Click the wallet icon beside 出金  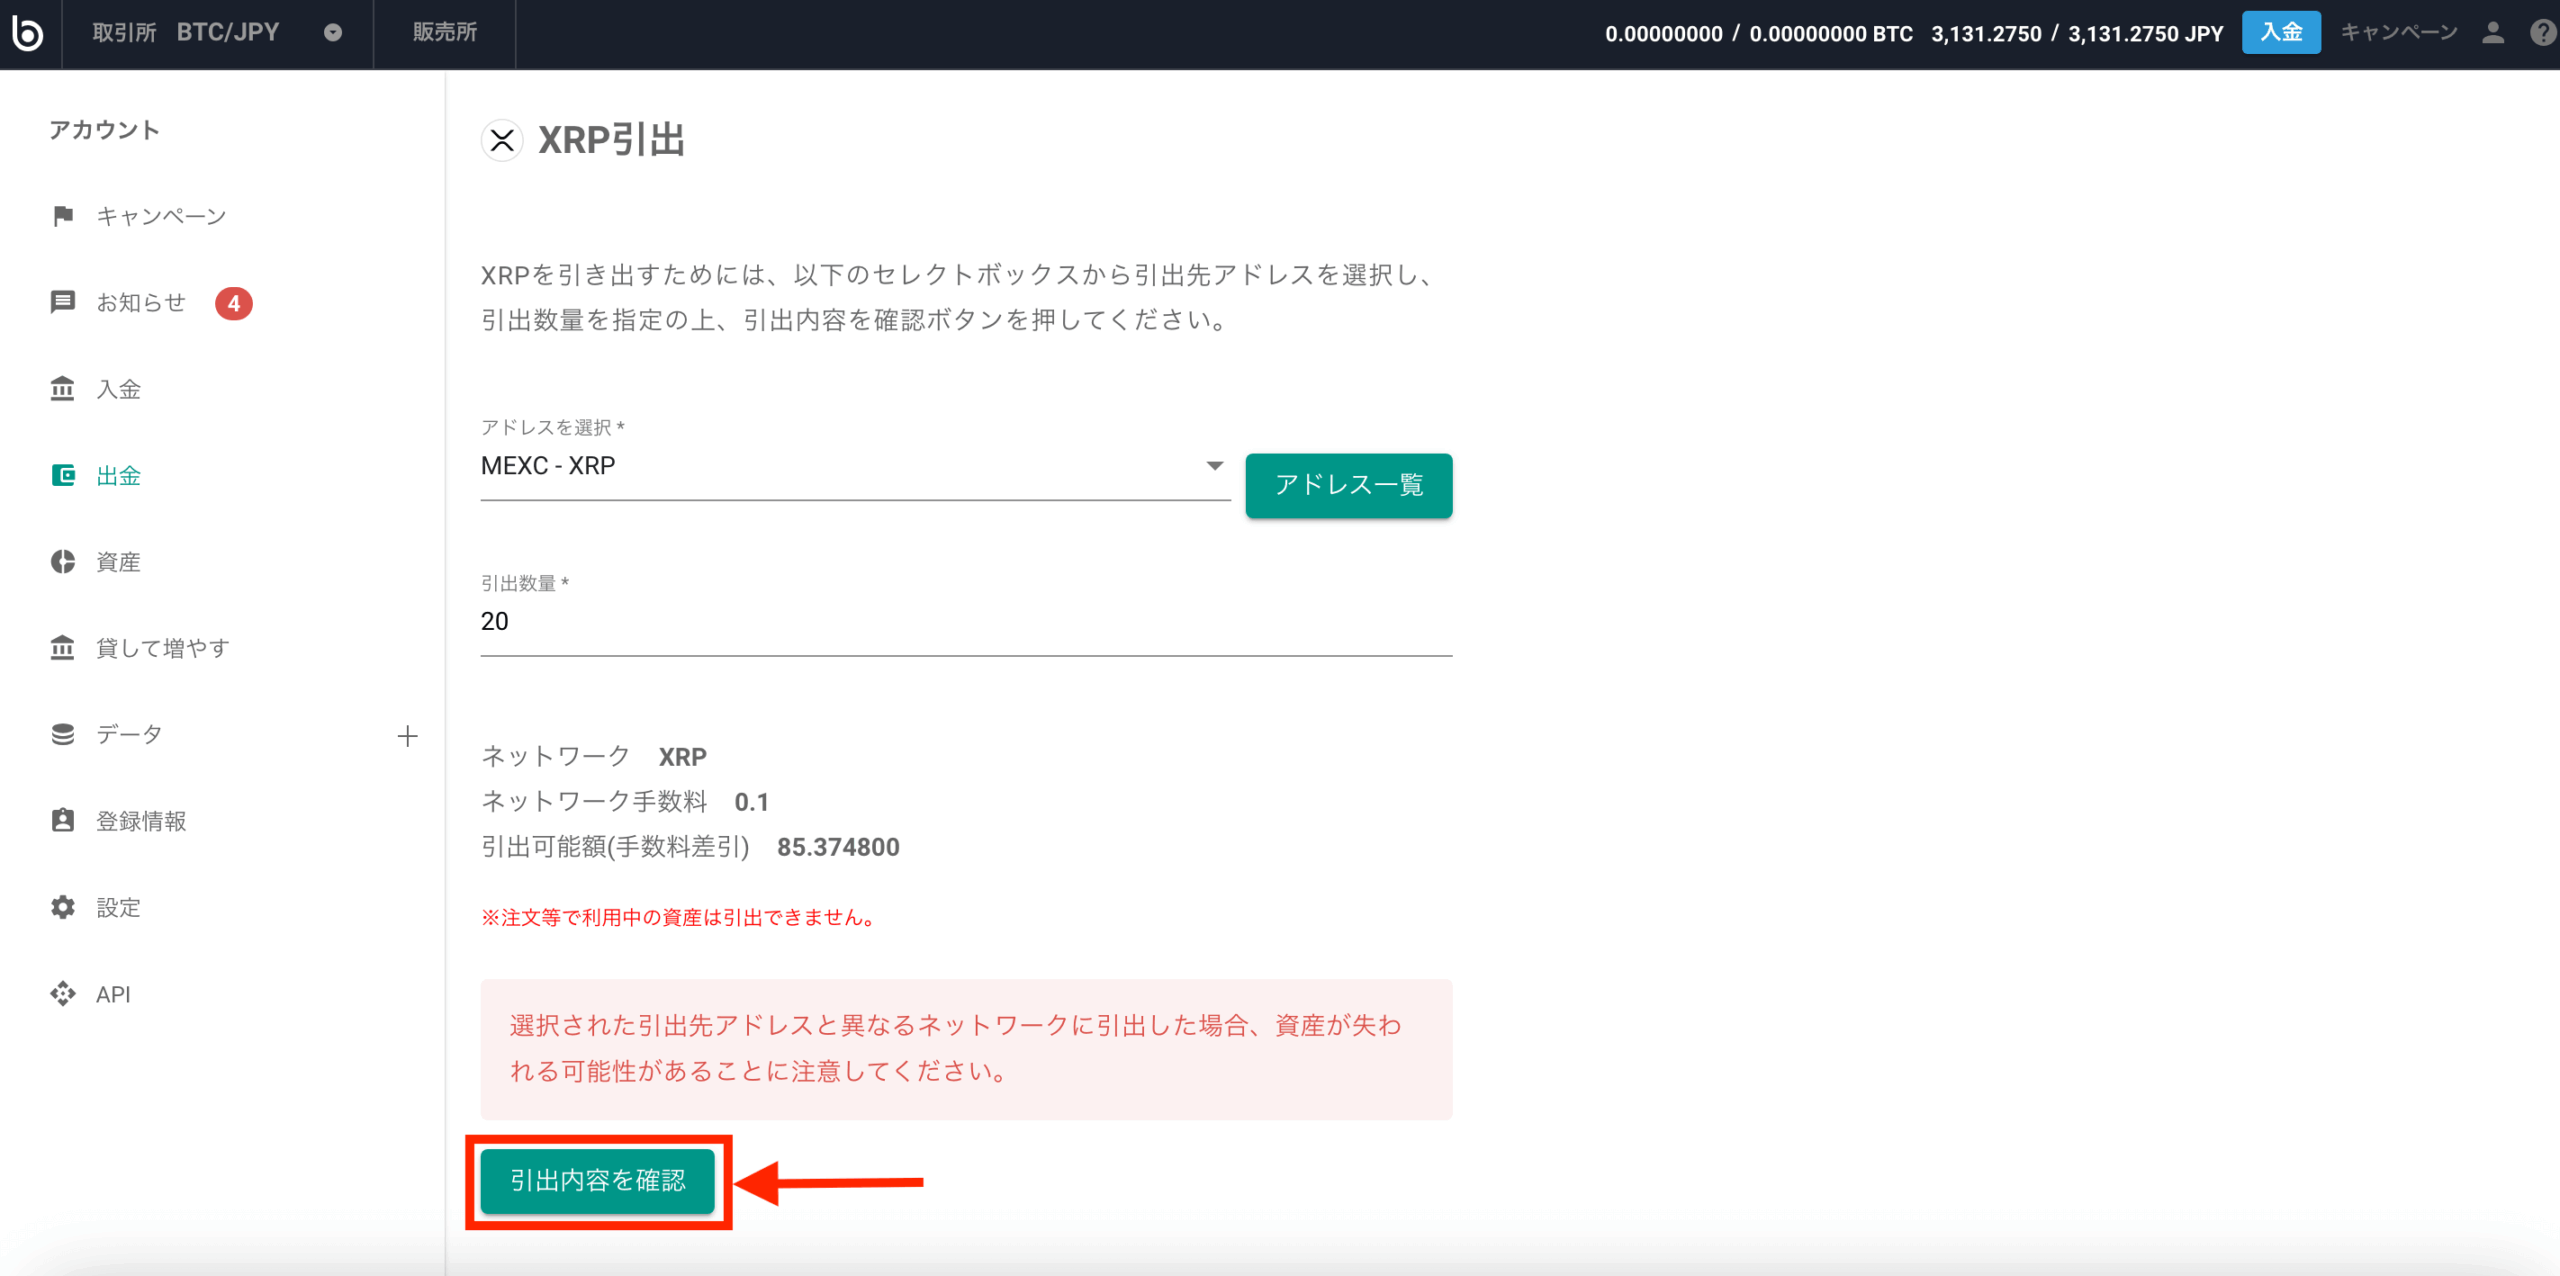63,475
